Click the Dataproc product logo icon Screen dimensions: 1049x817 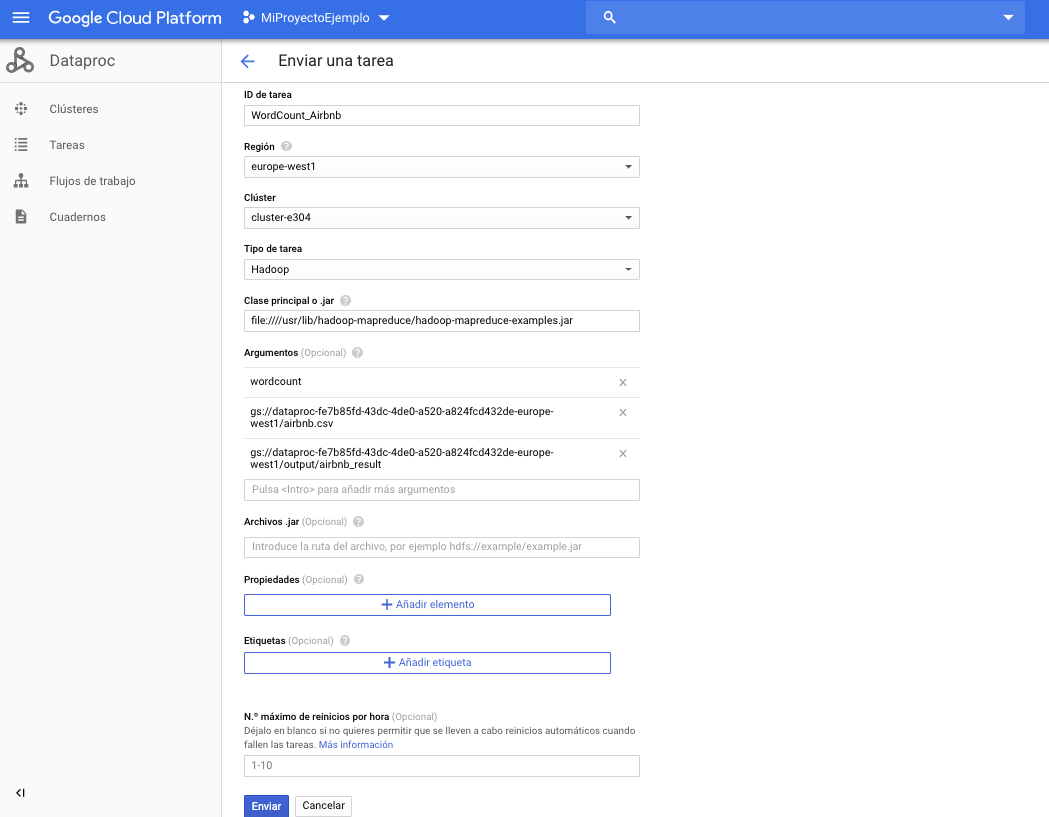[x=20, y=60]
